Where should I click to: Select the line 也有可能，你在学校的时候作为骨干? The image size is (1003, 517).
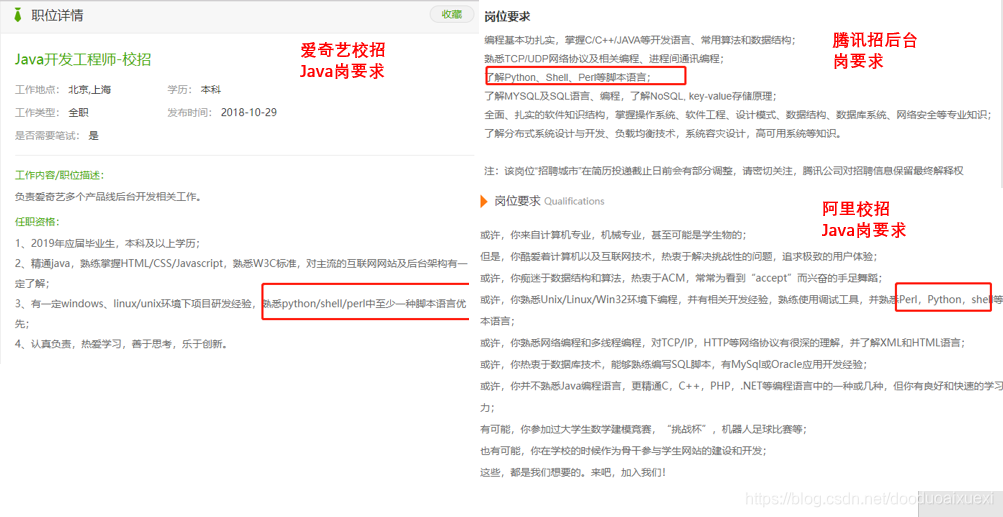point(623,450)
